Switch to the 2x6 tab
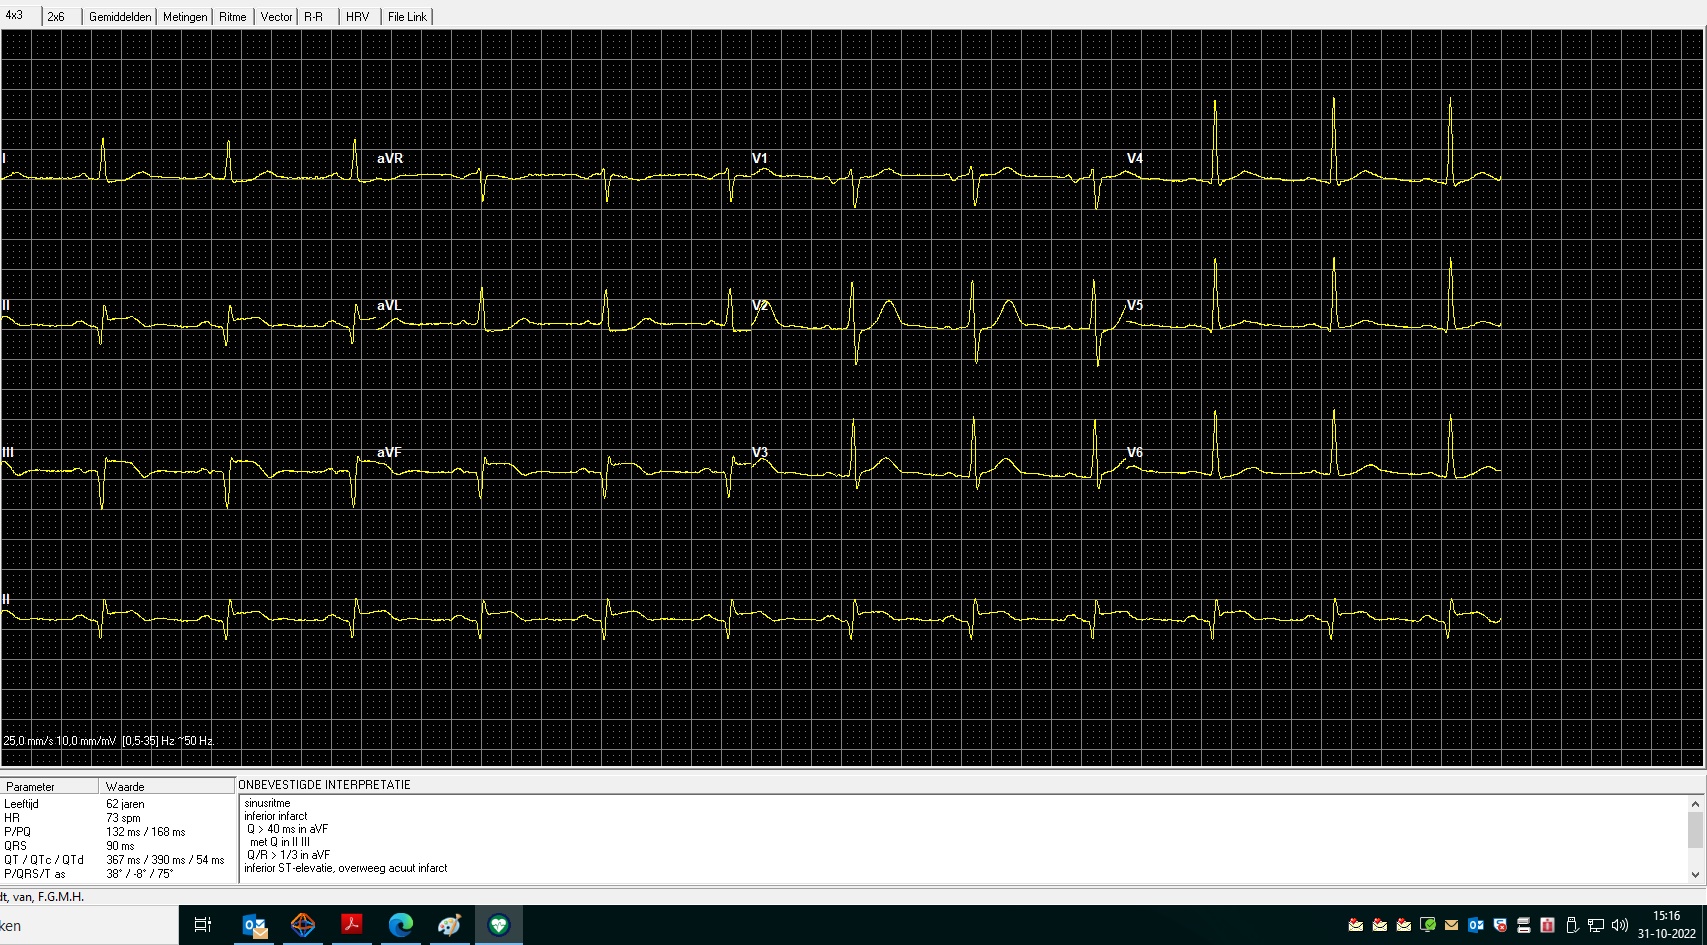Viewport: 1707px width, 945px height. pos(56,17)
